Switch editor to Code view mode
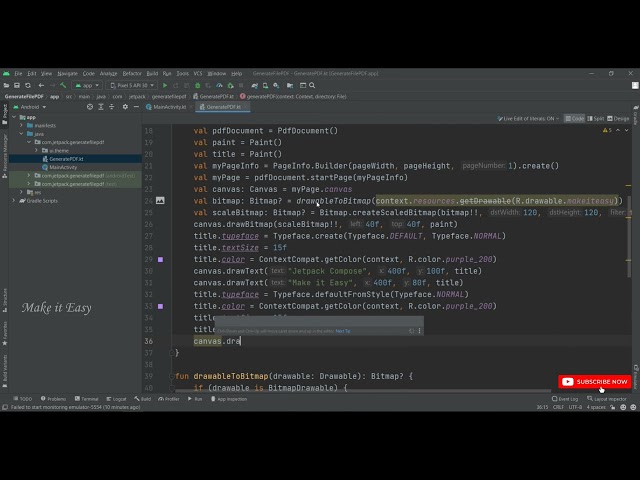The image size is (640, 480). point(574,118)
